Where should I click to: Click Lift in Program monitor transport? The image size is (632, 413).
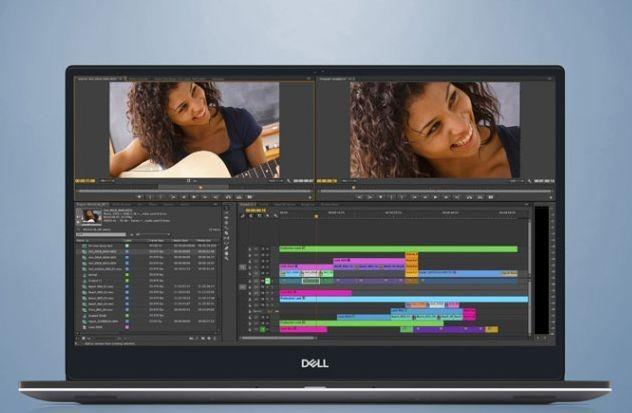click(x=469, y=197)
